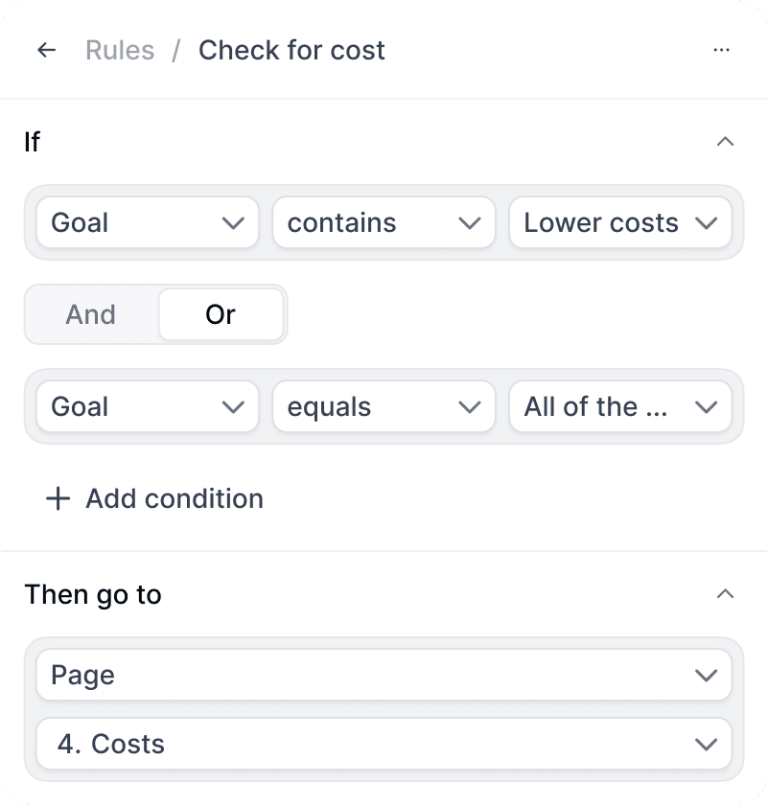
Task: Open the contains operator dropdown
Action: click(383, 222)
